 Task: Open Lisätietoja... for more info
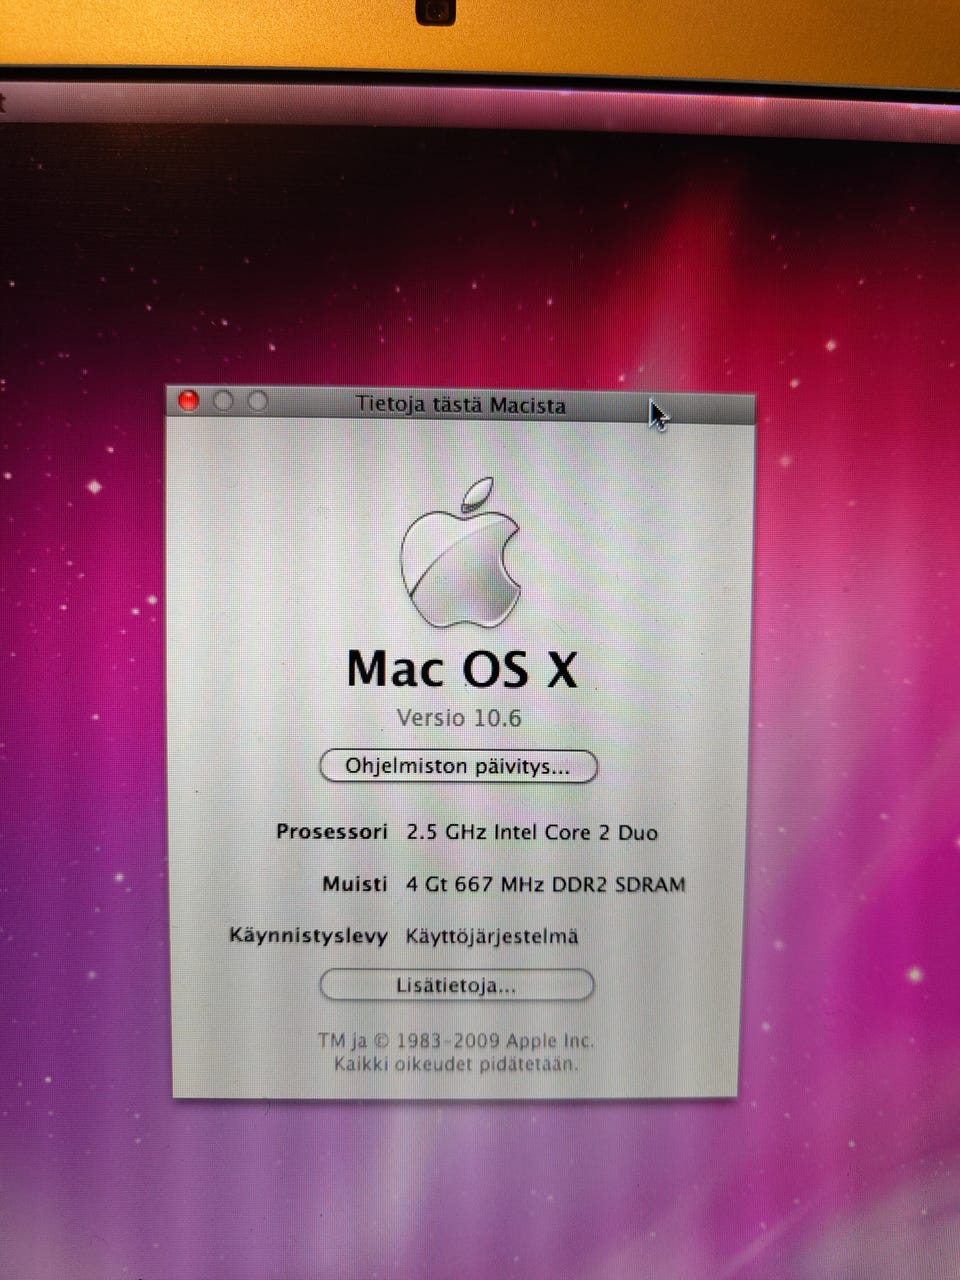457,985
